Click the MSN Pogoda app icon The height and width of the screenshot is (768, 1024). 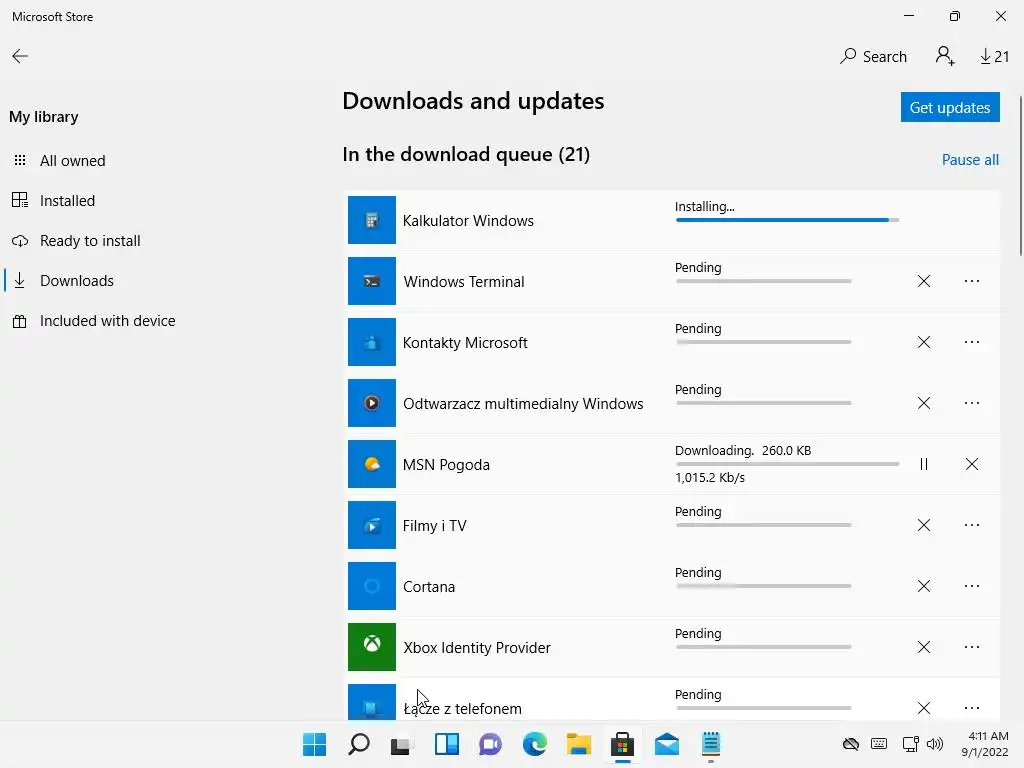point(372,464)
